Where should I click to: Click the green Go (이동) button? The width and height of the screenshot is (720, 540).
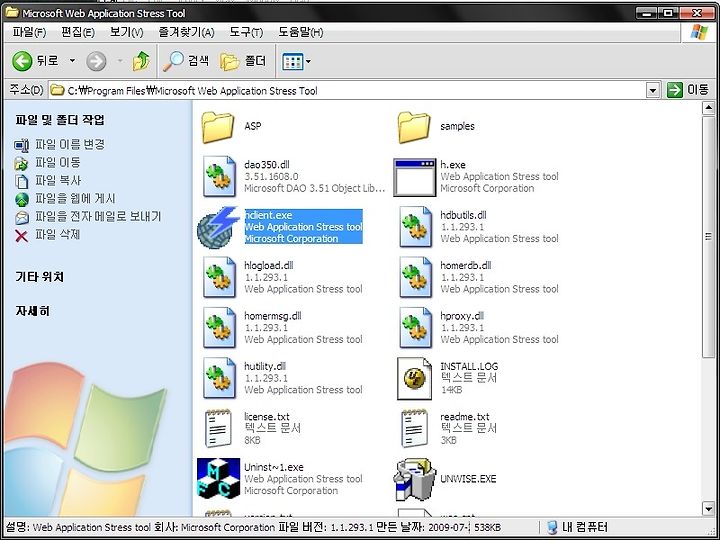click(688, 90)
